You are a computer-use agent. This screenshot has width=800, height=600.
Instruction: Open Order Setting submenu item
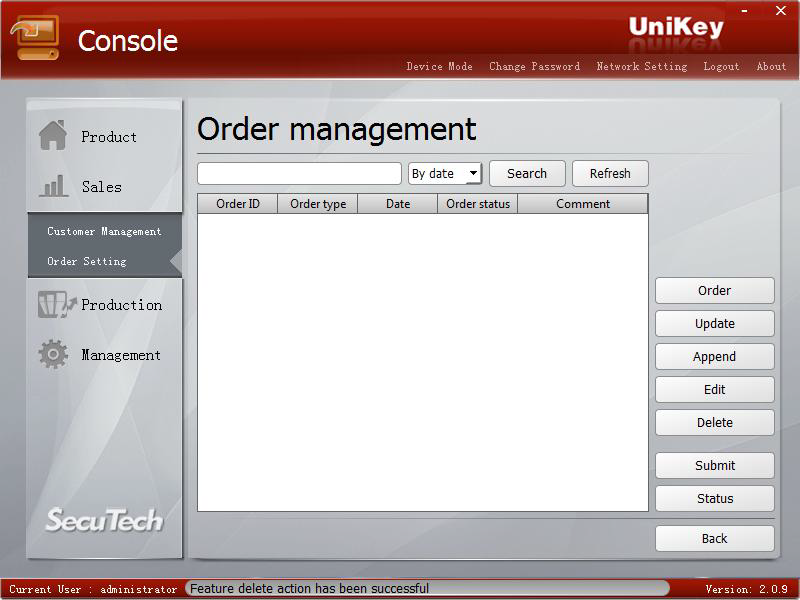(87, 261)
